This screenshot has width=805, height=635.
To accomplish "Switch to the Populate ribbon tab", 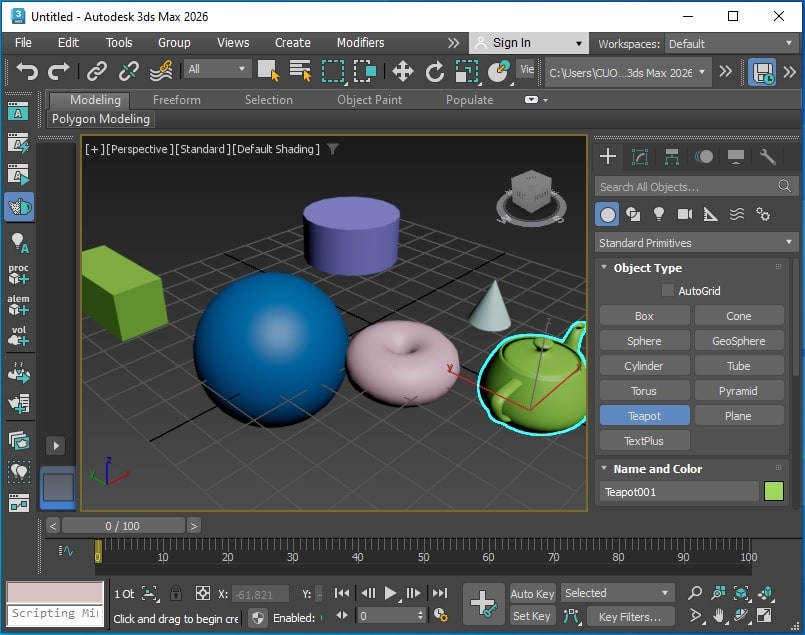I will pos(469,100).
